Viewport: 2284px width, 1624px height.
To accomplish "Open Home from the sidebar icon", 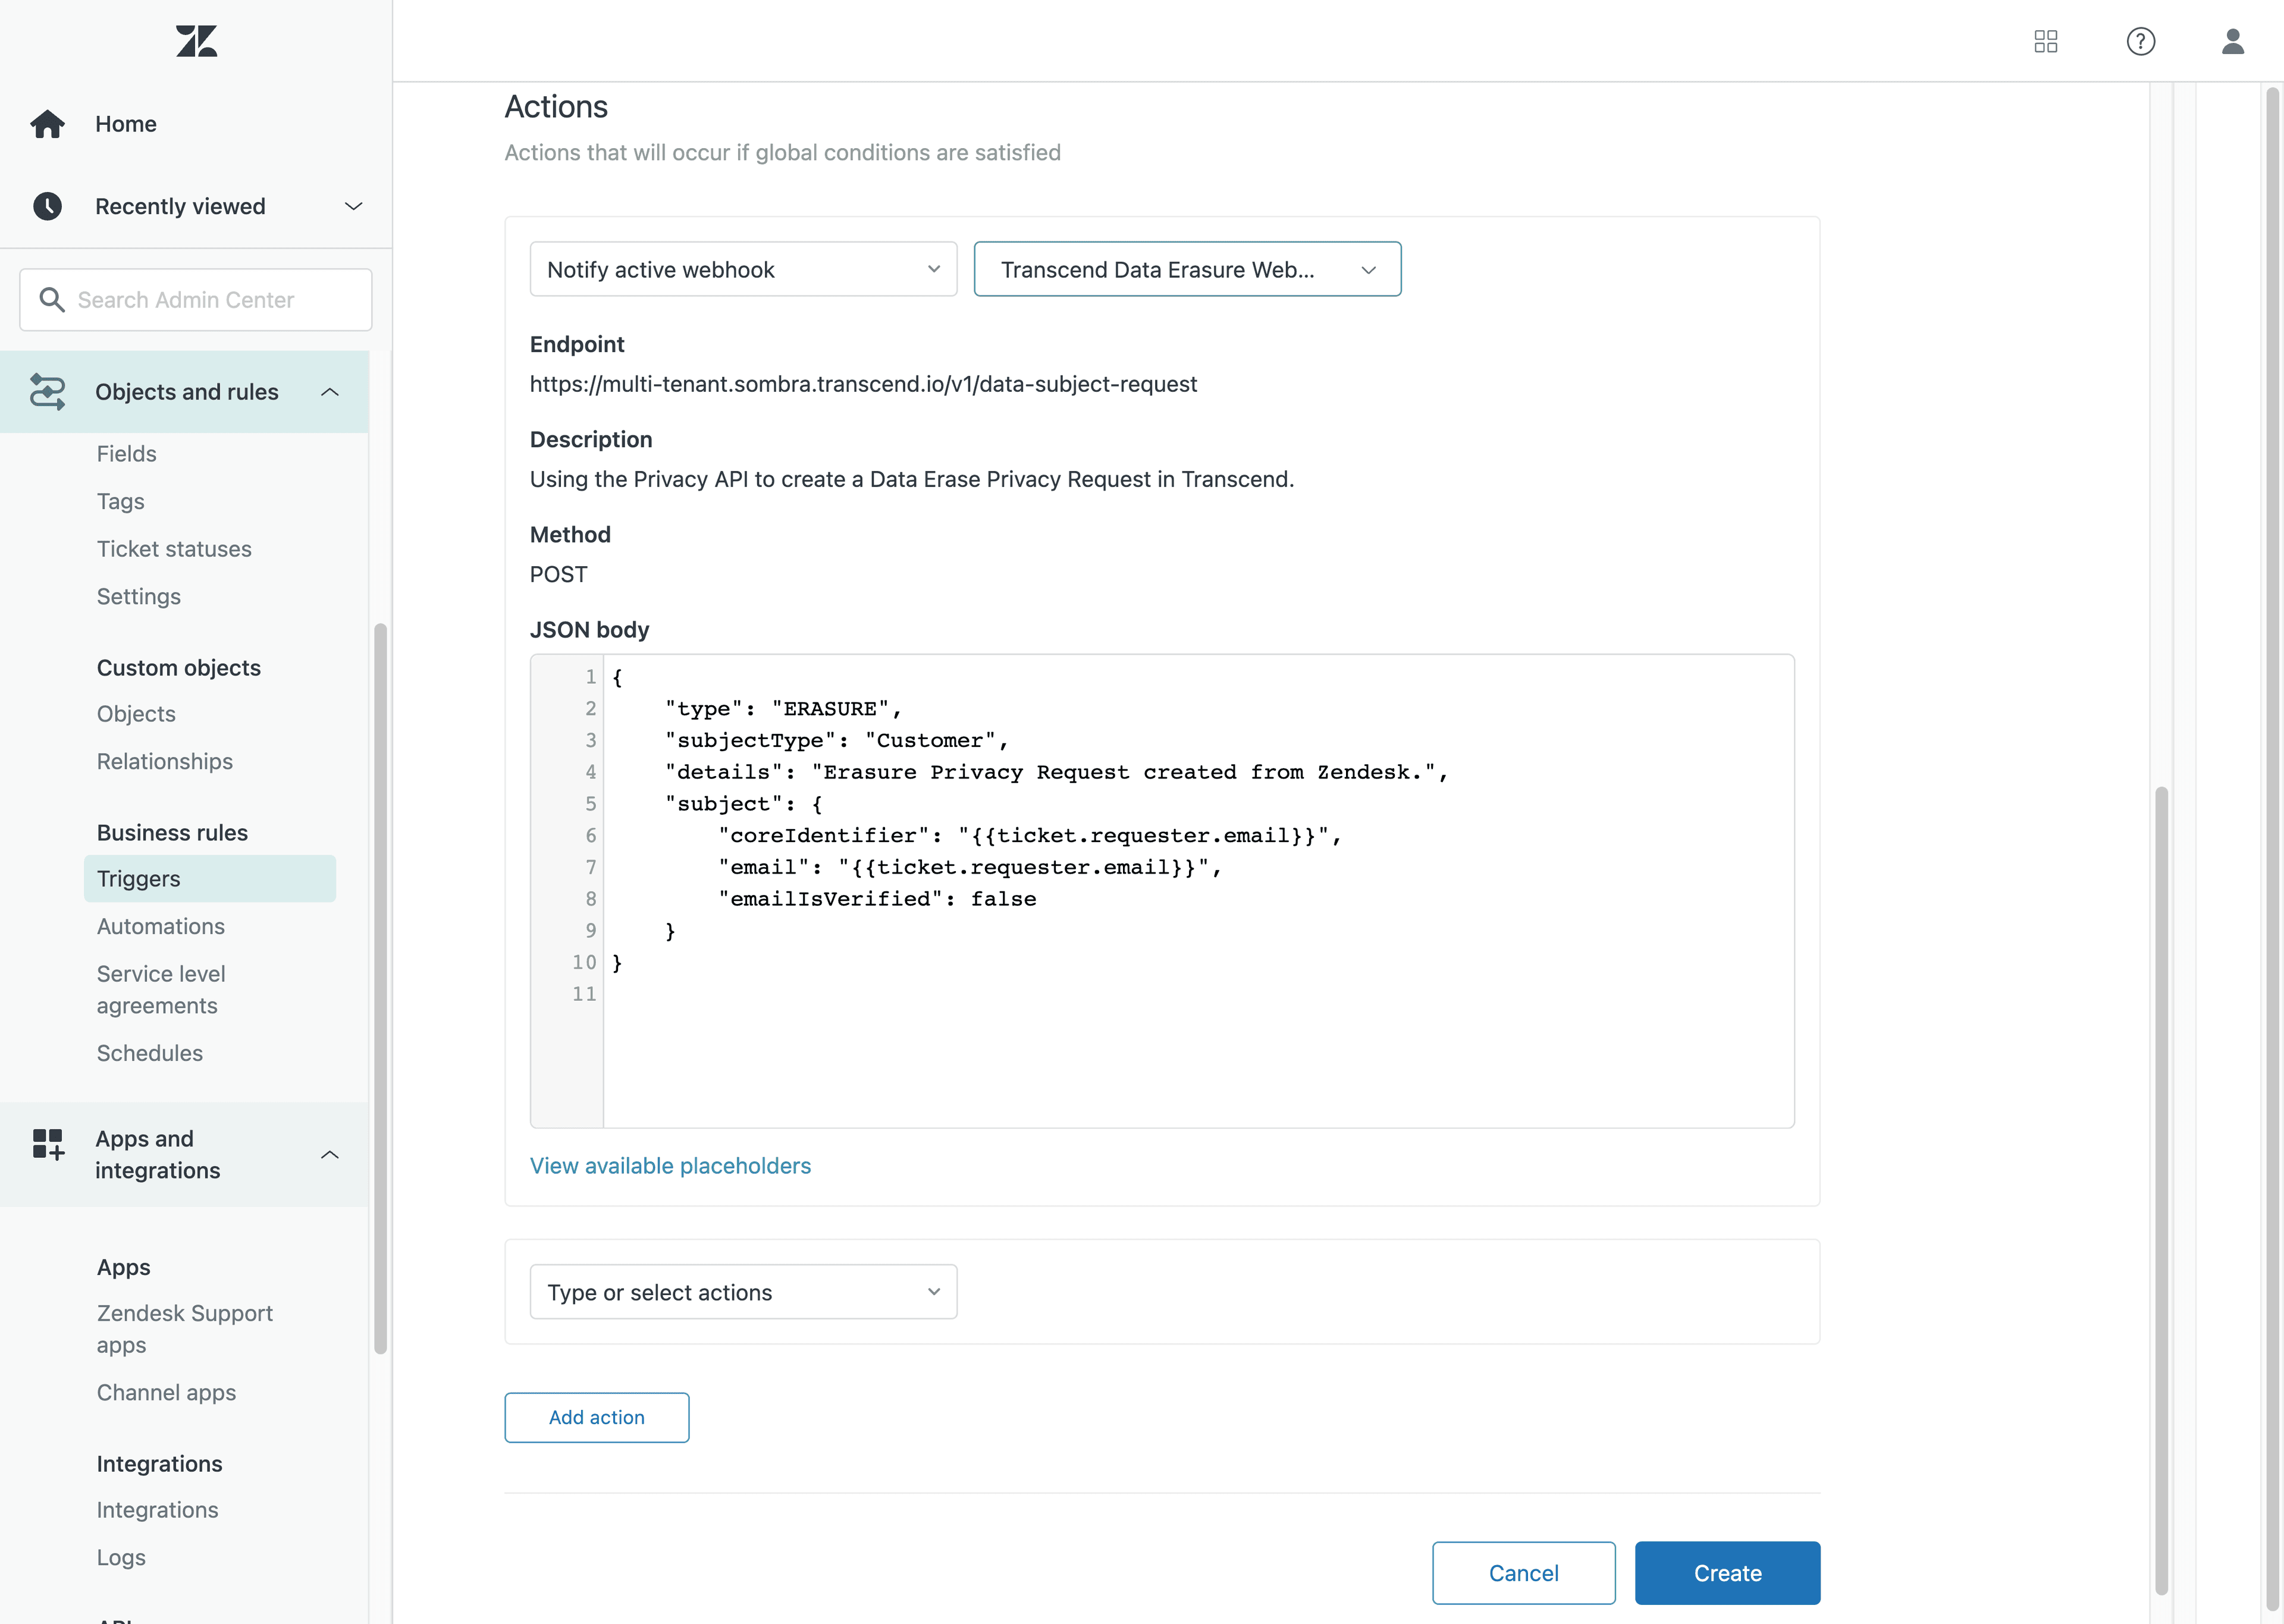I will pos(47,123).
